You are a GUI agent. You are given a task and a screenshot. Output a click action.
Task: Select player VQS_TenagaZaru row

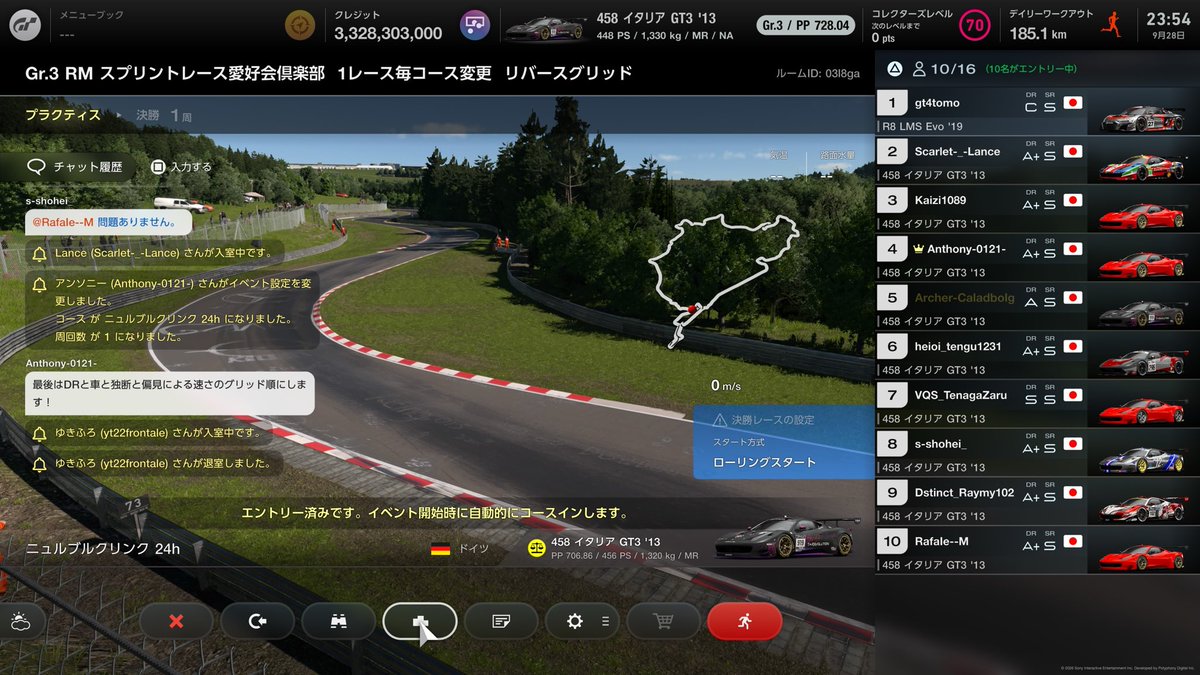1037,404
